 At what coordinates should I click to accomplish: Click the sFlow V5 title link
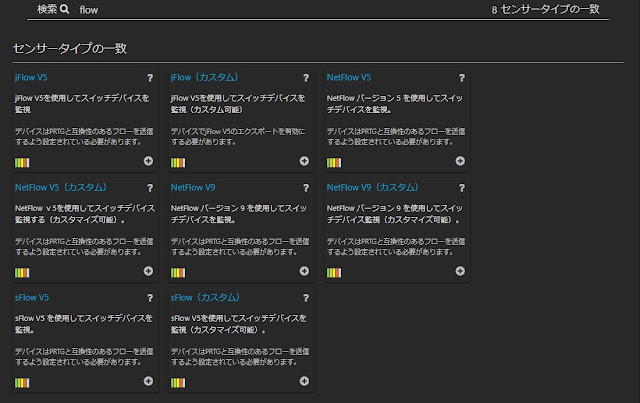click(32, 298)
